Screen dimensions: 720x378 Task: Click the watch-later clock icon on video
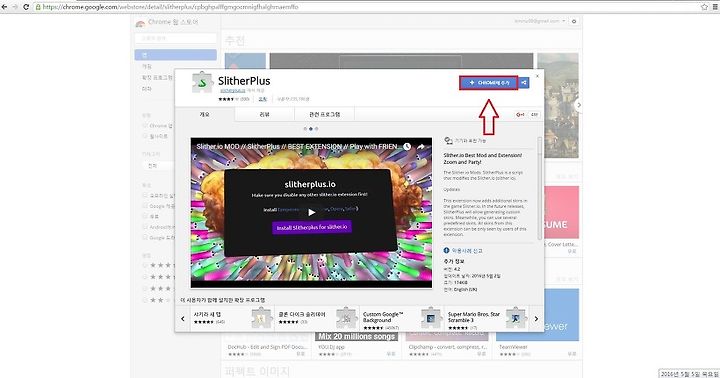407,147
